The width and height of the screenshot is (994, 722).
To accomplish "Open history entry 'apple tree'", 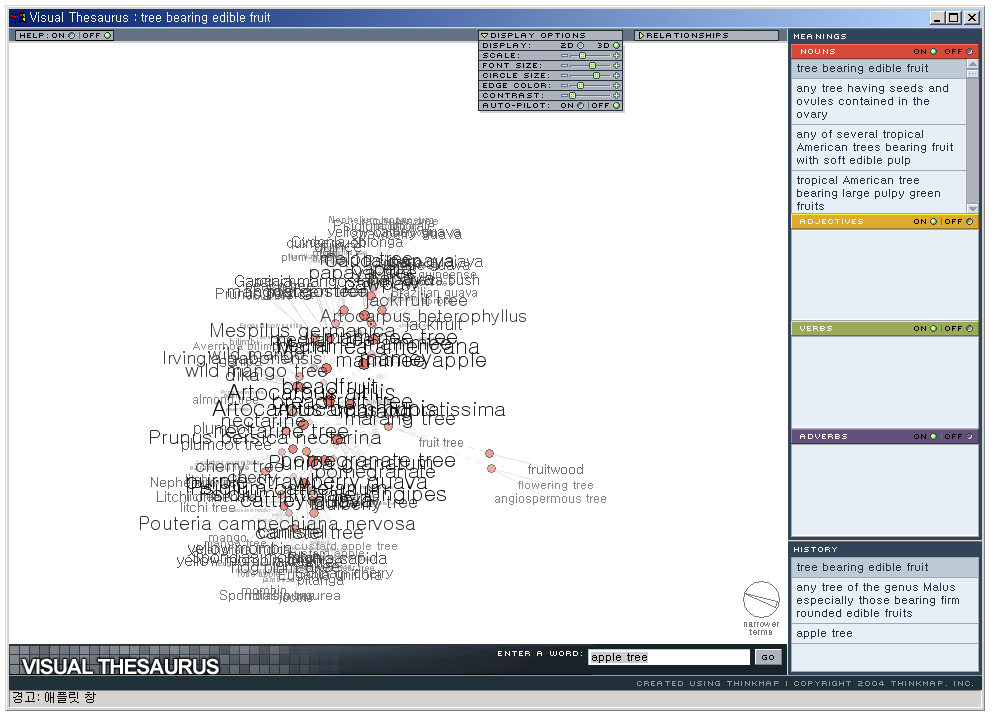I will point(884,633).
